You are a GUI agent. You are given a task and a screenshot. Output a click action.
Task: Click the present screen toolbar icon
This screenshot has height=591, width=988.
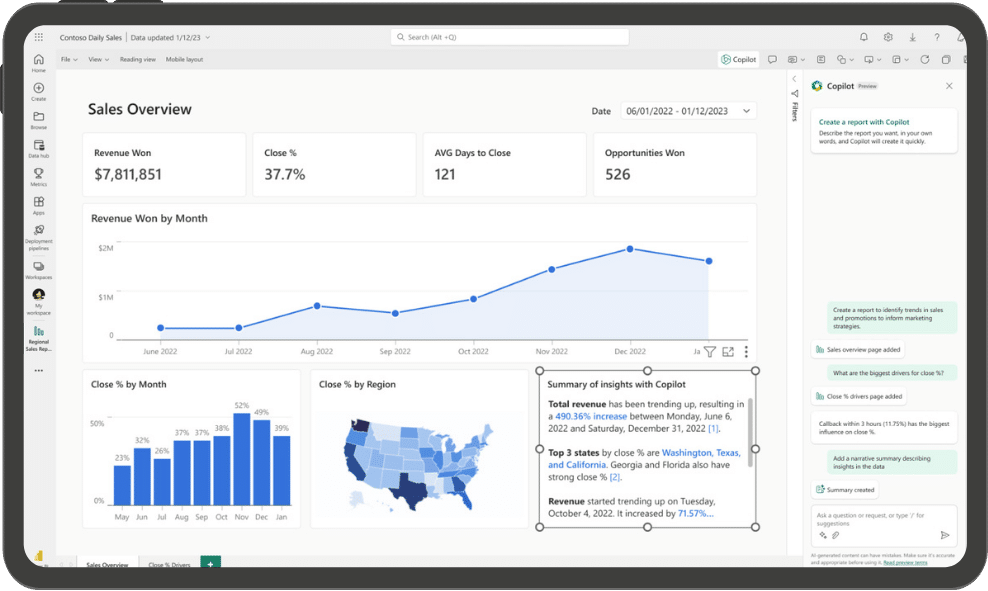(869, 59)
